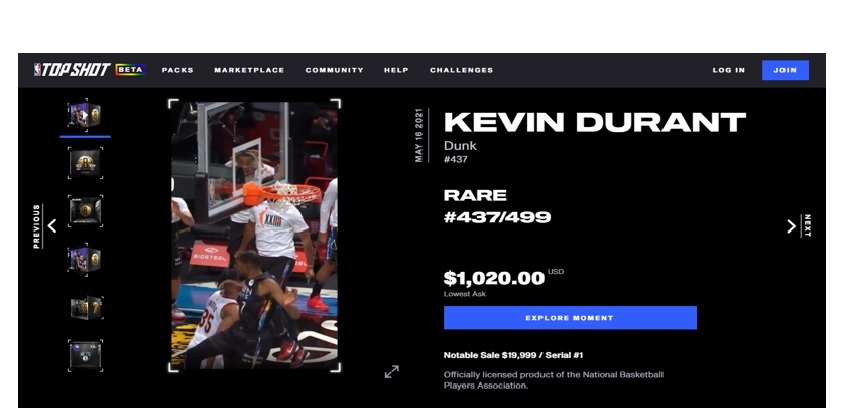The width and height of the screenshot is (844, 408).
Task: Select the second Nets logo thumbnail
Action: [85, 163]
